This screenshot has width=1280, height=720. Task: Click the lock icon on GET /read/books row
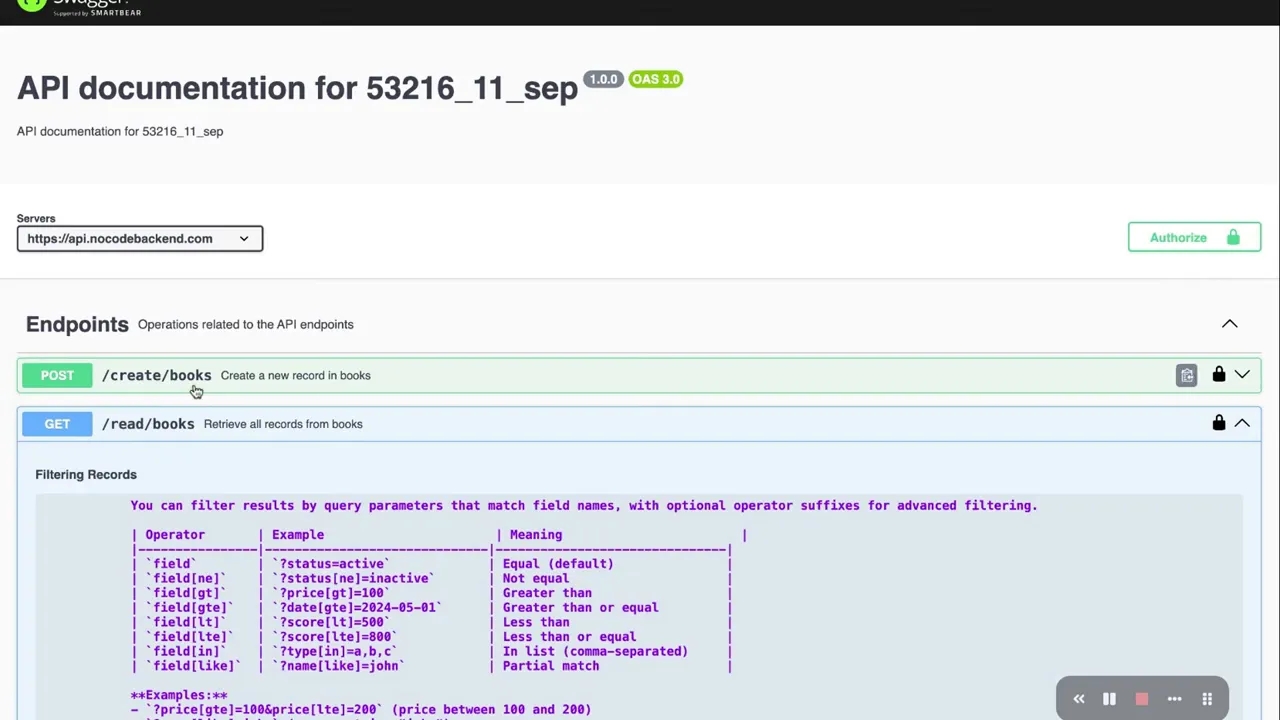click(x=1218, y=424)
